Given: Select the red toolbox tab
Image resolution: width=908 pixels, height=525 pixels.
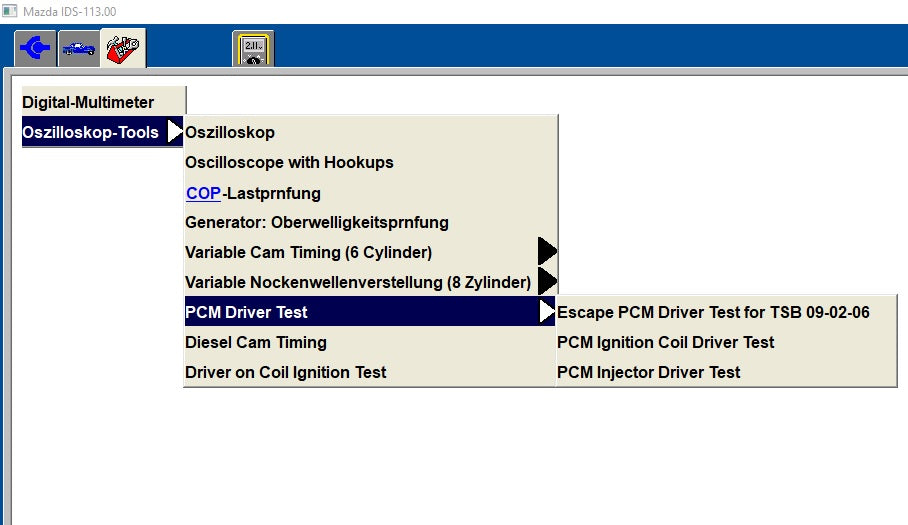Looking at the screenshot, I should click(124, 48).
